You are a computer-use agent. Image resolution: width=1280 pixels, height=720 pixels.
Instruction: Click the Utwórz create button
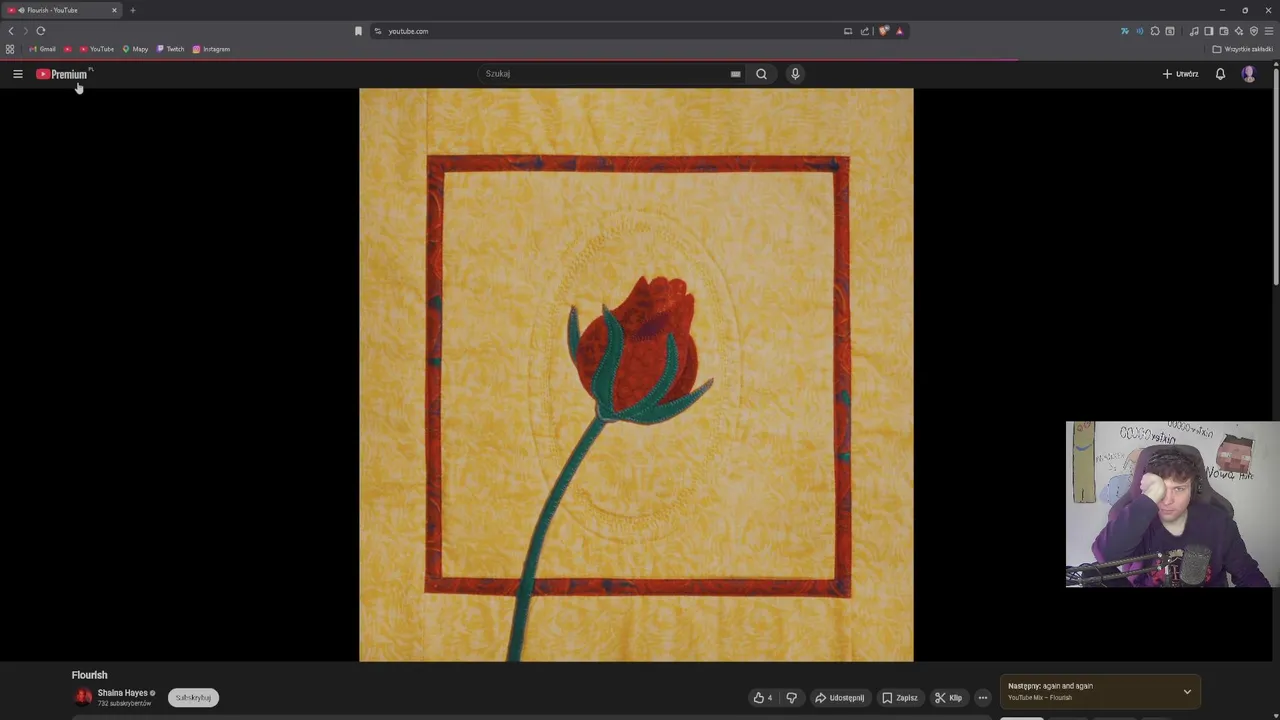(x=1180, y=74)
